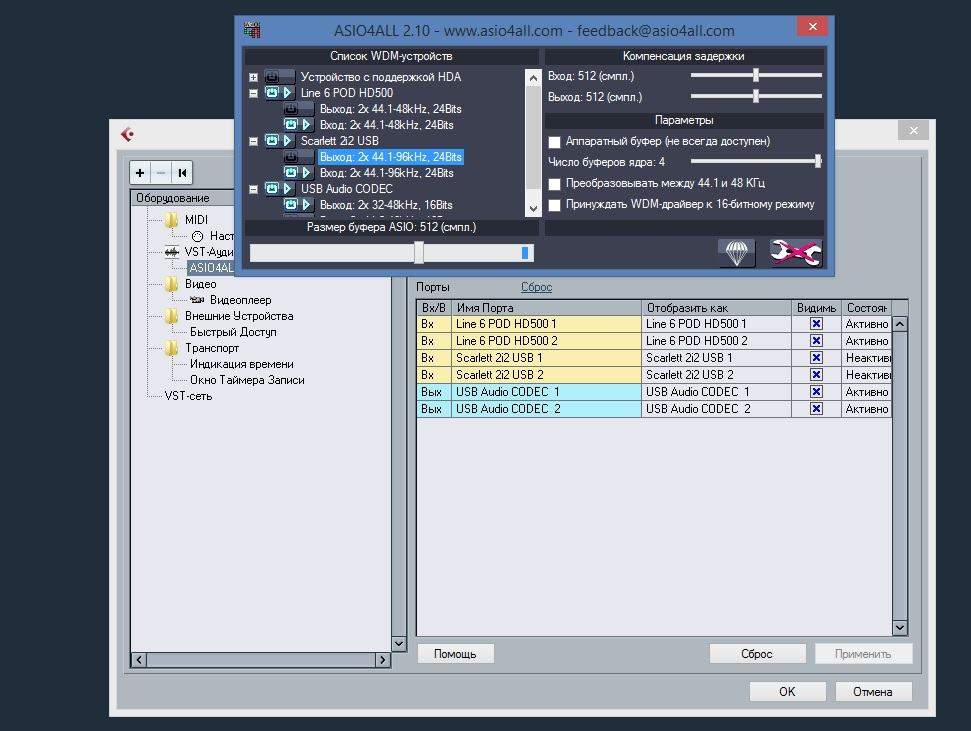Image resolution: width=971 pixels, height=731 pixels.
Task: Click the ASIO buffer size slider handle
Action: (419, 253)
